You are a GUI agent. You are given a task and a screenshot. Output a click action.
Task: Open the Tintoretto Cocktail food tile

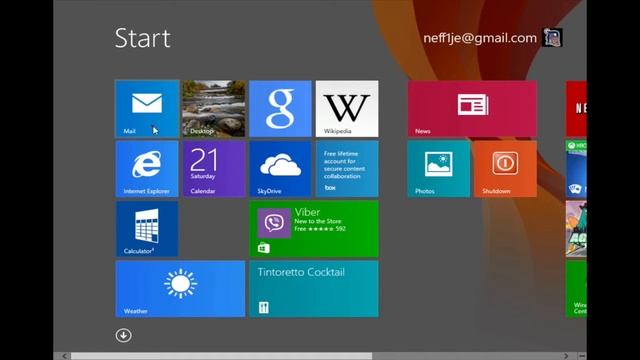[x=314, y=289]
